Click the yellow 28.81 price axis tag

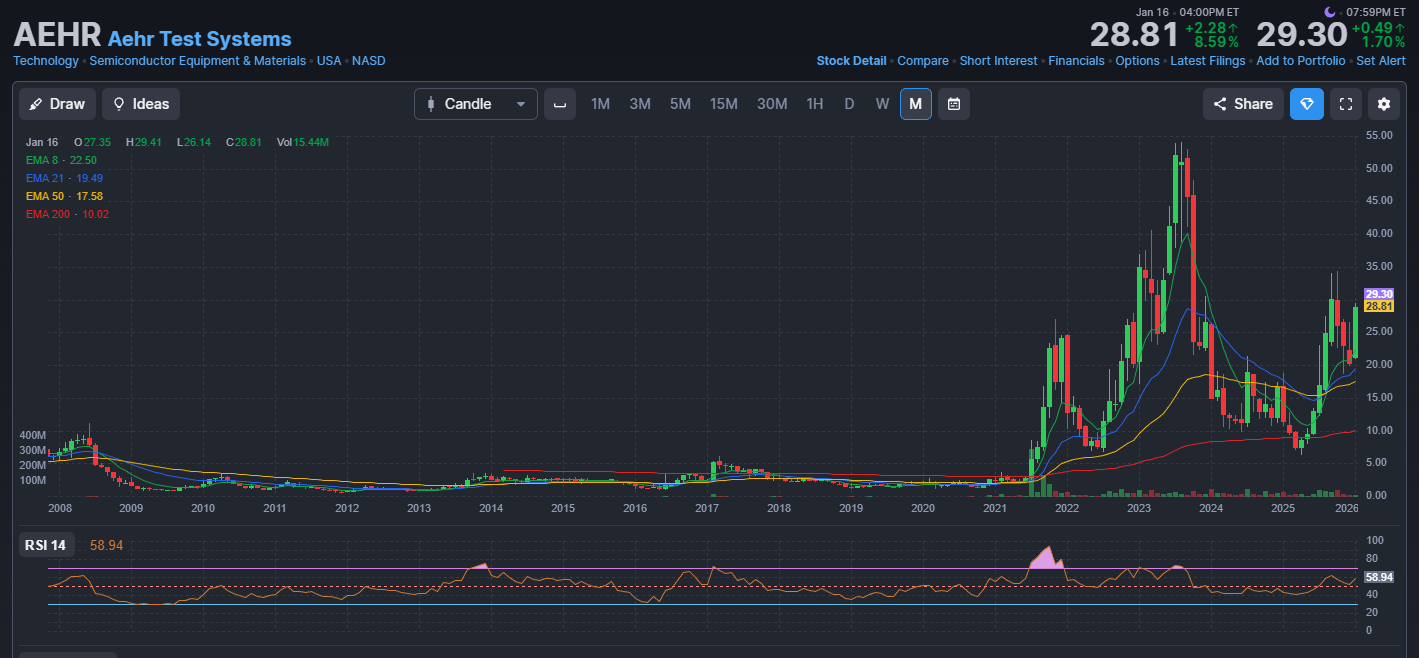coord(1378,306)
